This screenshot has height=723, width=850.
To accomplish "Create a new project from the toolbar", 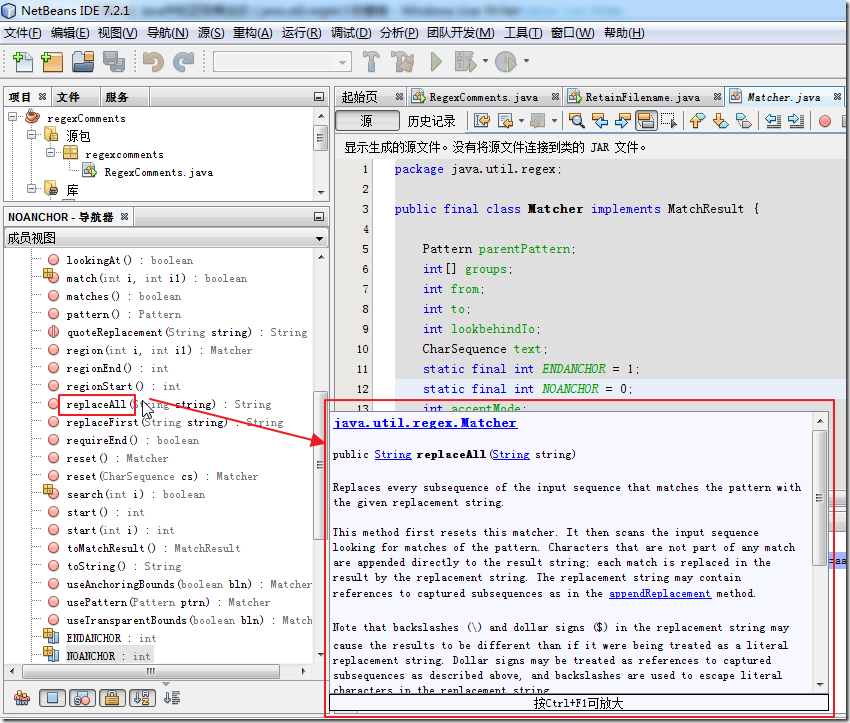I will coord(52,62).
